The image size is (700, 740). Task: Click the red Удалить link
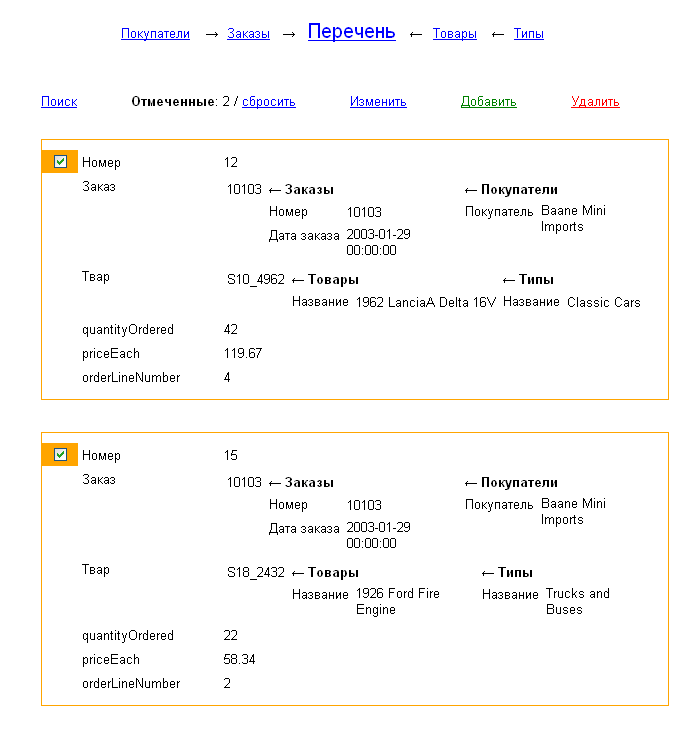pyautogui.click(x=595, y=102)
